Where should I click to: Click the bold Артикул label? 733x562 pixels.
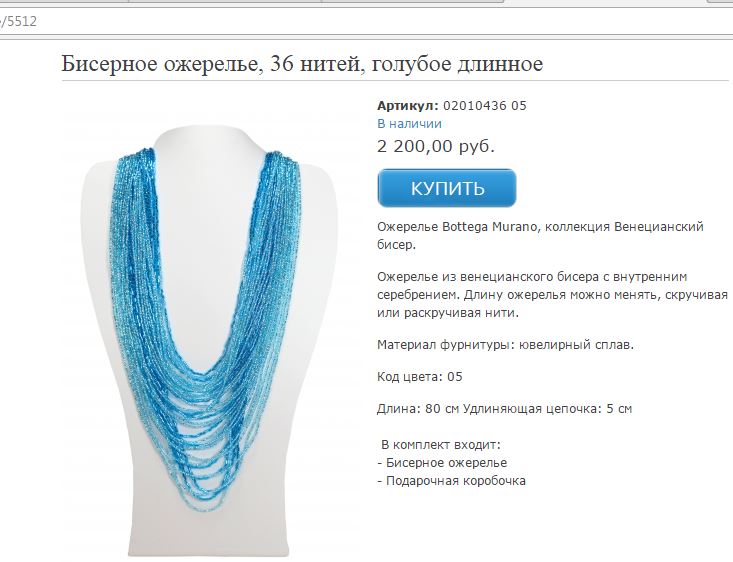(408, 106)
